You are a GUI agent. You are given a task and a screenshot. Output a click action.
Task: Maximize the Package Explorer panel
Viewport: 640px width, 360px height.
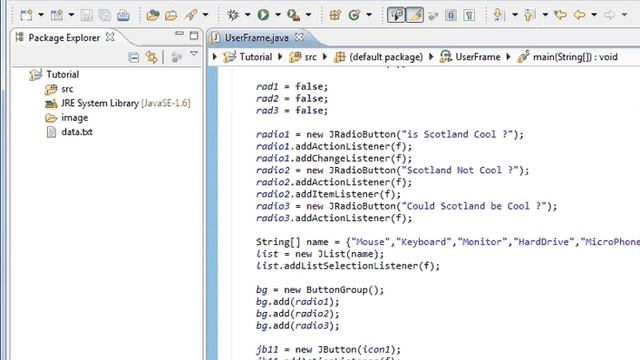coord(194,36)
